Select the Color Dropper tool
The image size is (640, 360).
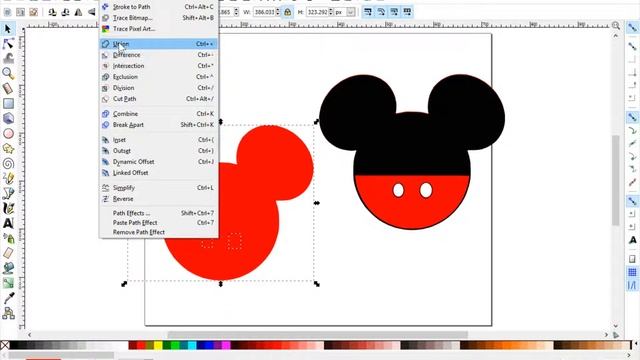coord(8,298)
